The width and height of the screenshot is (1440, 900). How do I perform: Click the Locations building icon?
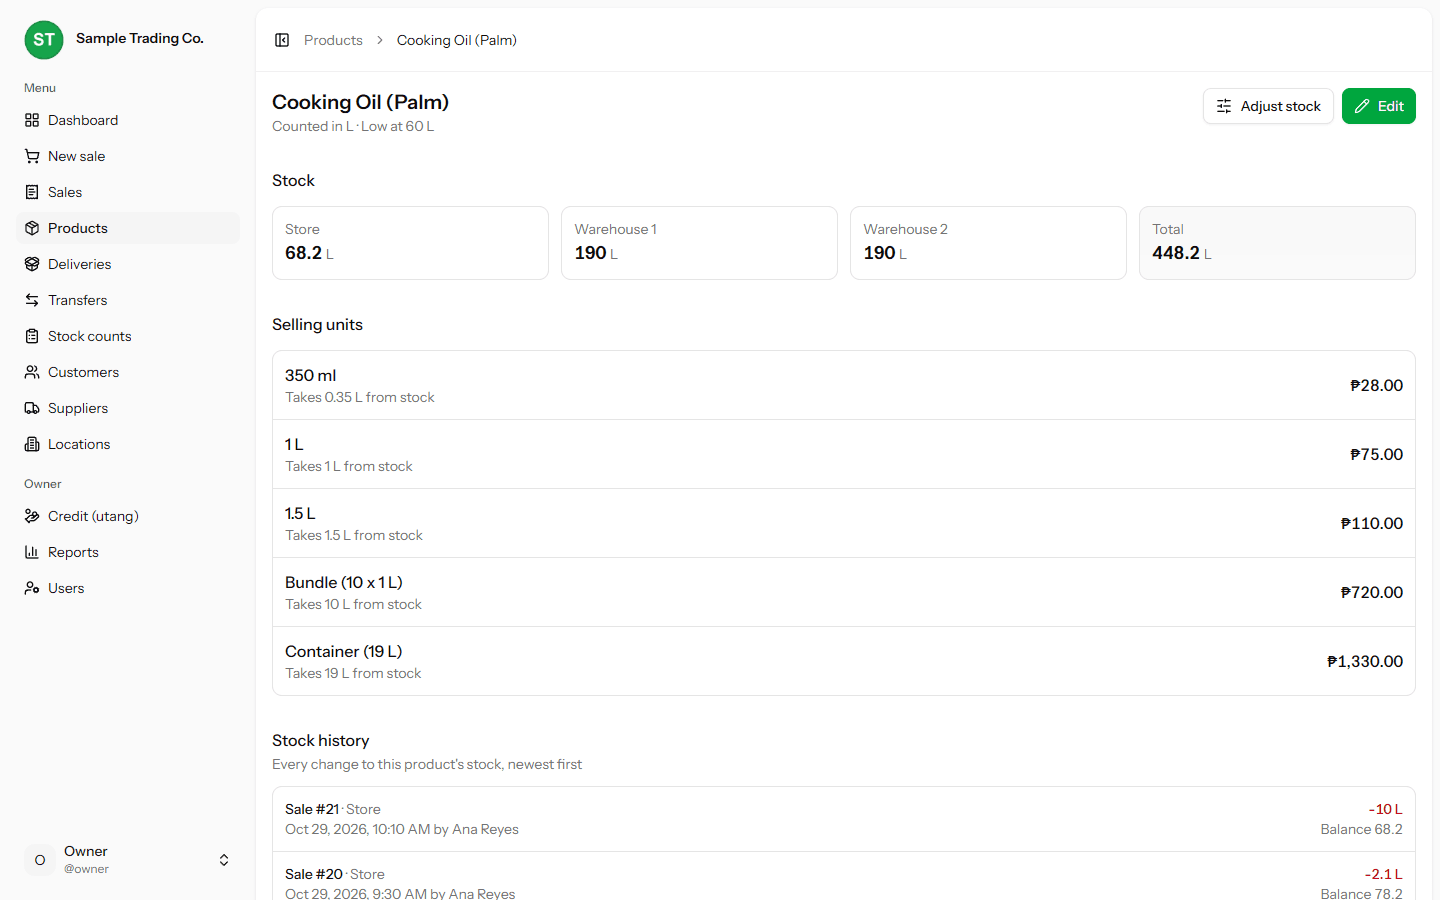pos(32,444)
